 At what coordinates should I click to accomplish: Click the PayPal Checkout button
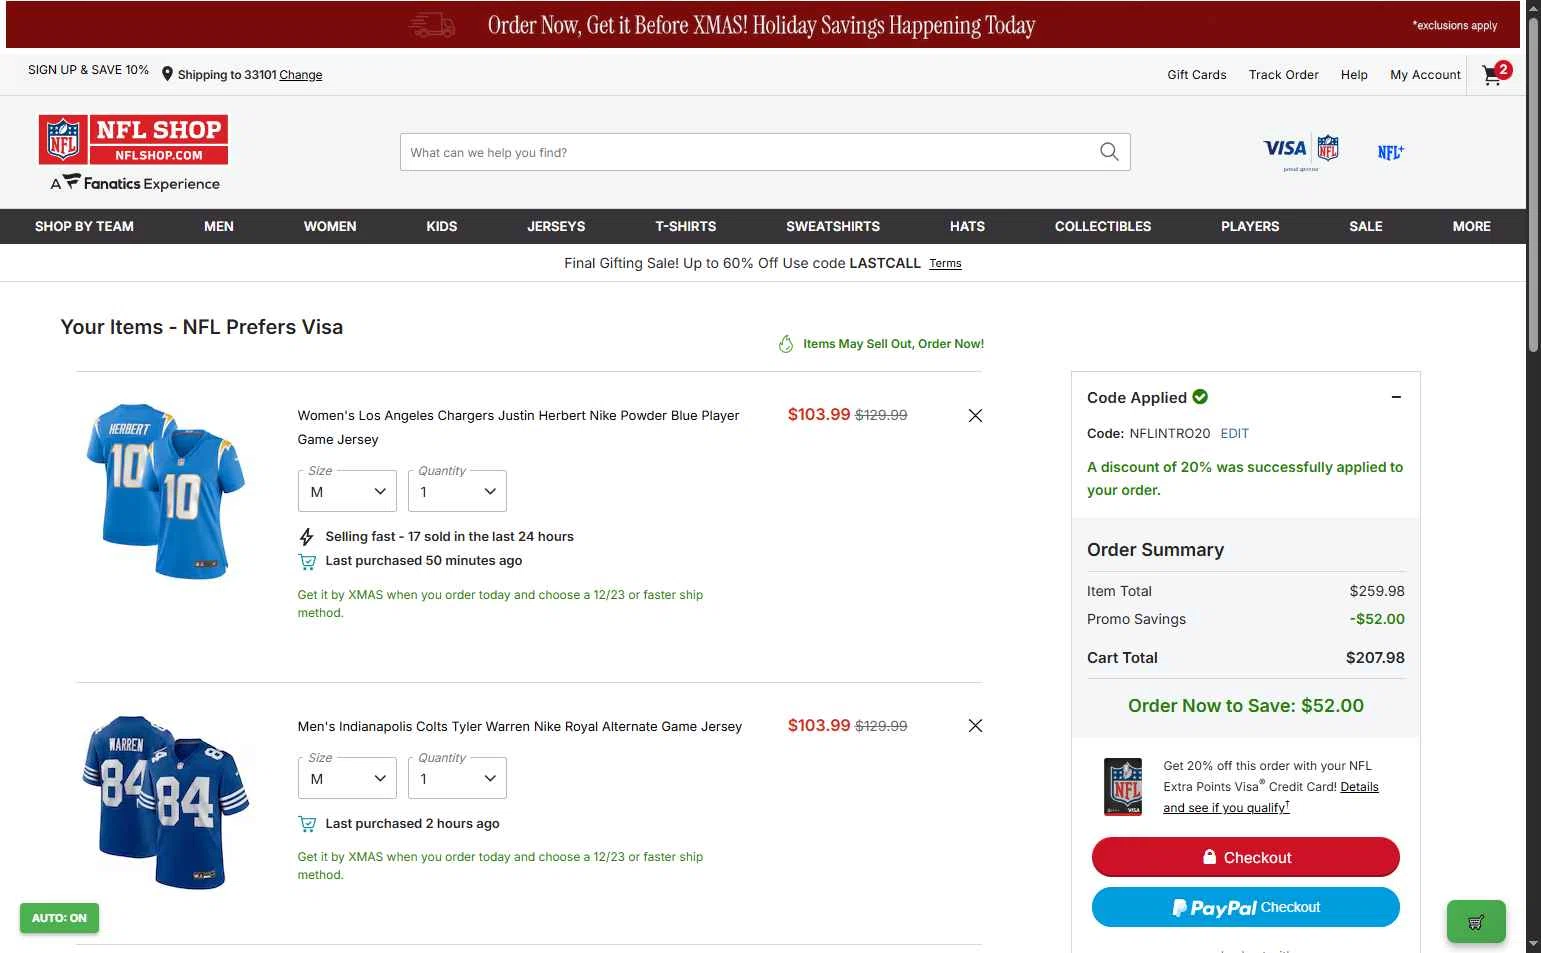coord(1246,907)
